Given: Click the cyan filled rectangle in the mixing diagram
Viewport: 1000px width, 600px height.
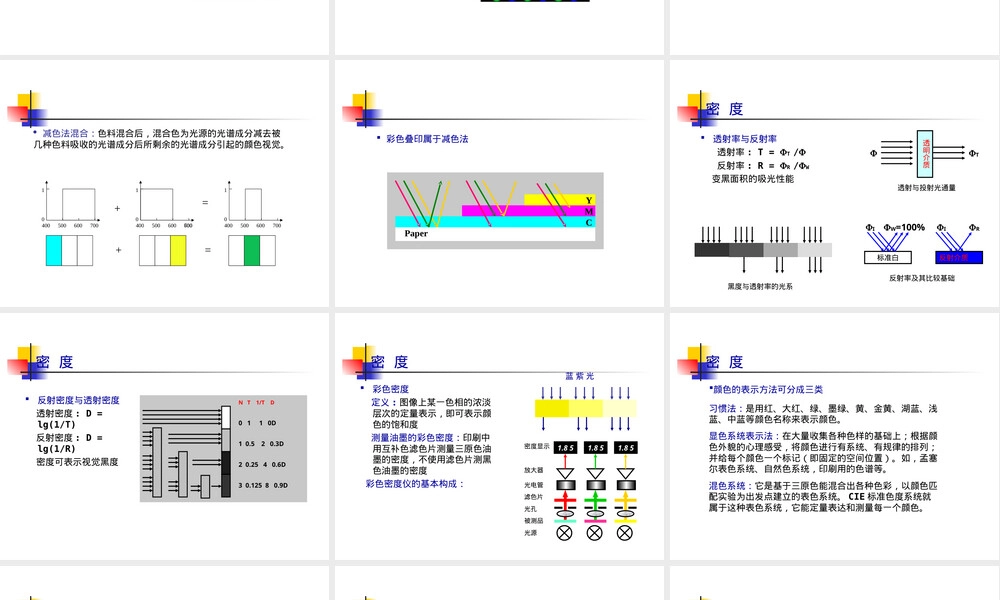Looking at the screenshot, I should 54,250.
